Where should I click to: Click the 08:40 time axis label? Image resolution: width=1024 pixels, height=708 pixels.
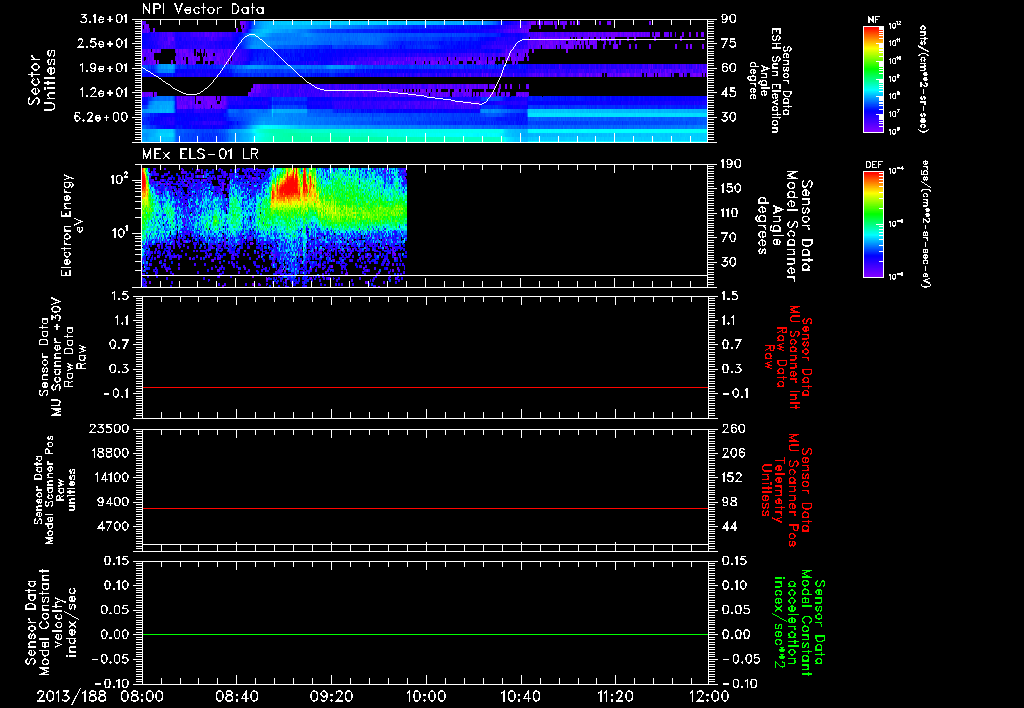[237, 696]
